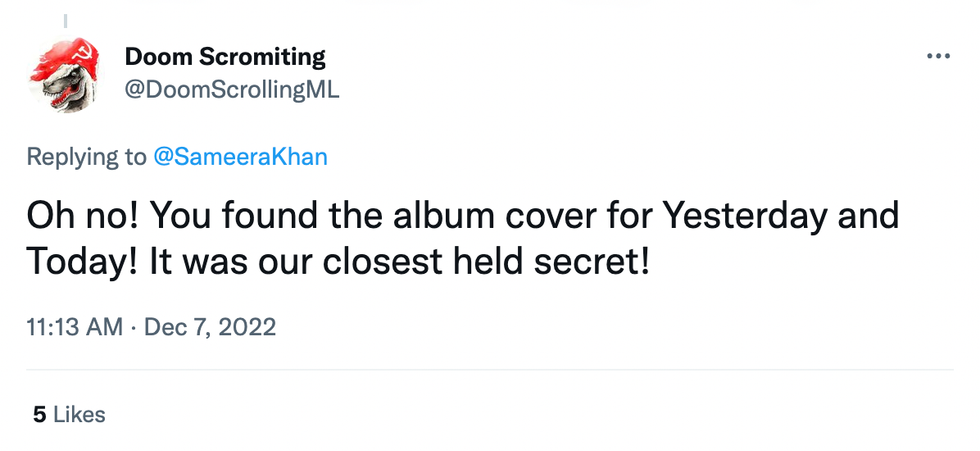Open the Doom Scromiting display name link
The width and height of the screenshot is (980, 451).
pos(225,57)
